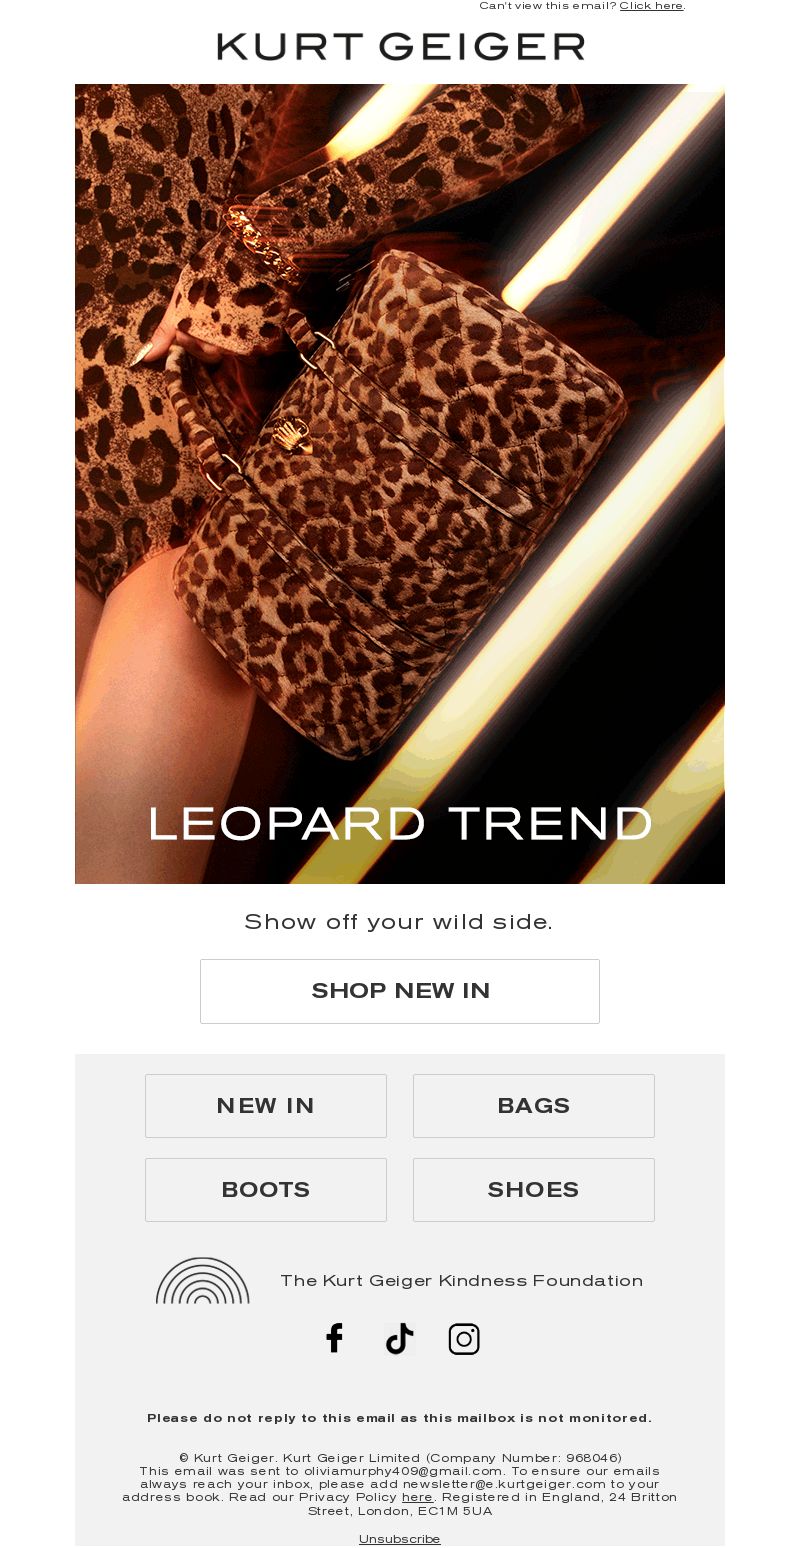
Task: Select the NEW IN category button
Action: coord(266,1106)
